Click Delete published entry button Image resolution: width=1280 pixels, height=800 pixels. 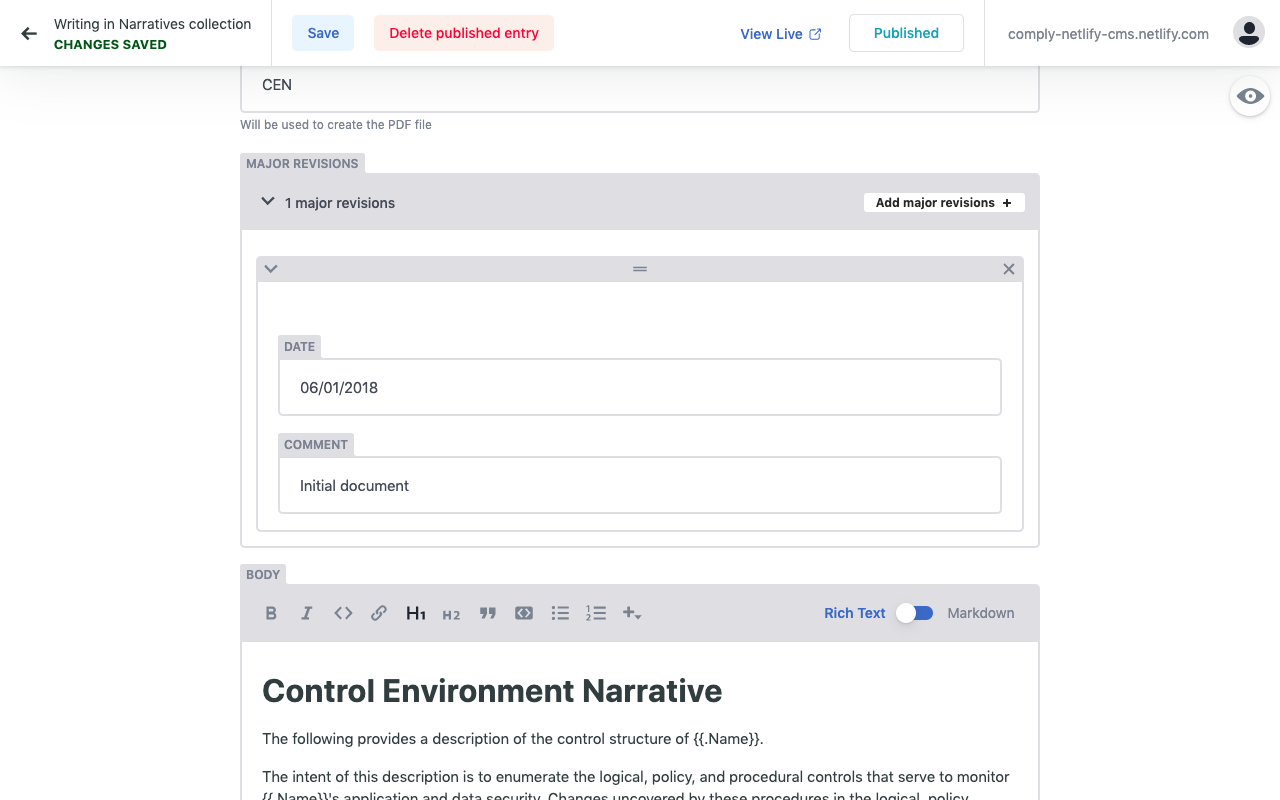point(464,33)
